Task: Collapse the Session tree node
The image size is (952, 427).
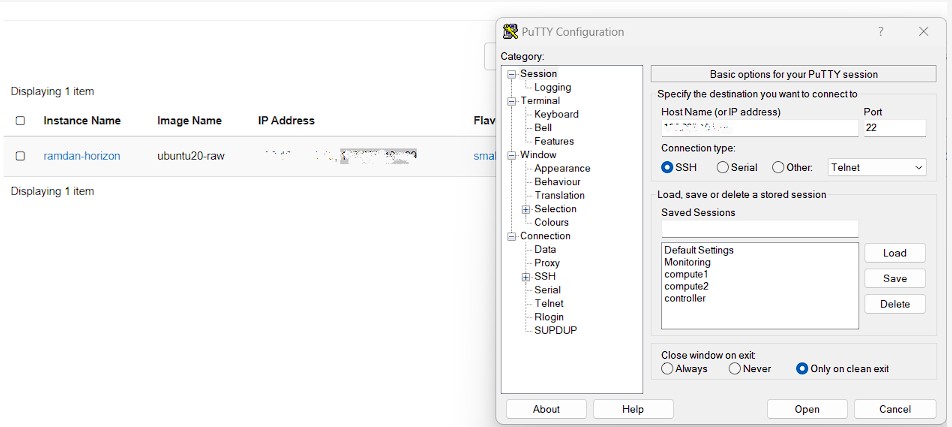Action: click(x=512, y=74)
